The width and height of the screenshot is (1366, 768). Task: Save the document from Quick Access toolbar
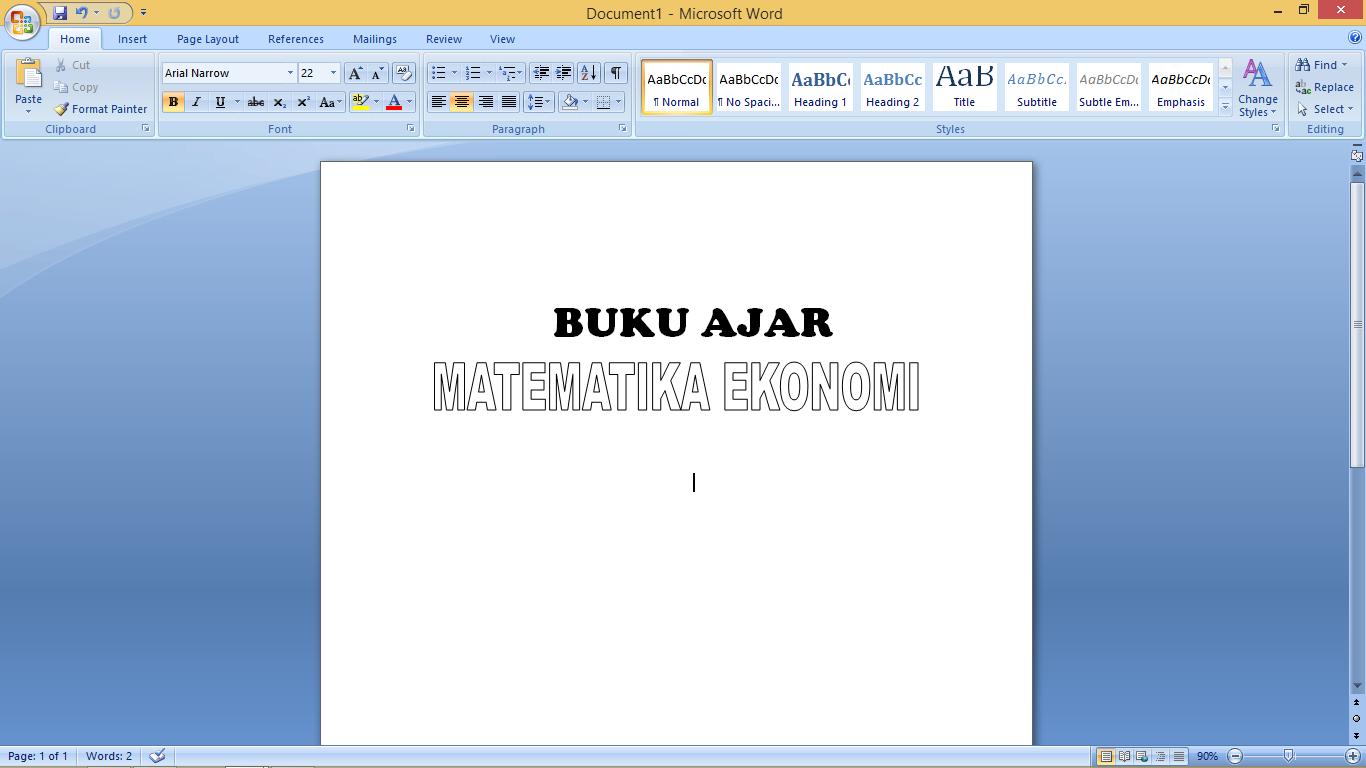(60, 13)
